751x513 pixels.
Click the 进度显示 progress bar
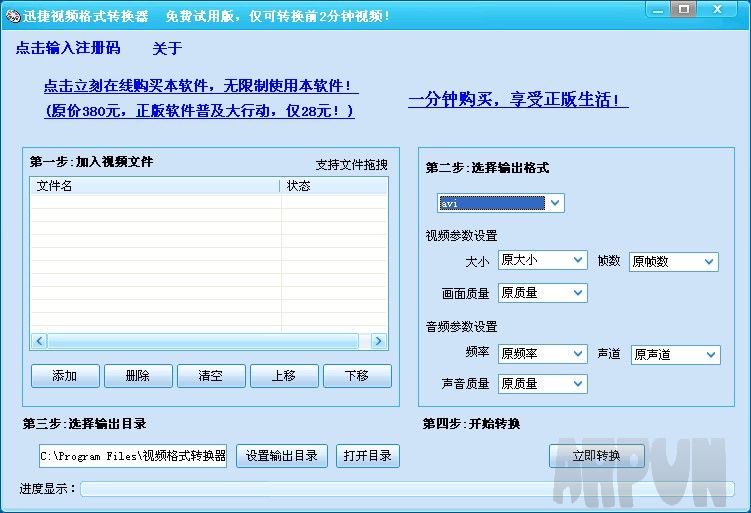click(x=407, y=489)
